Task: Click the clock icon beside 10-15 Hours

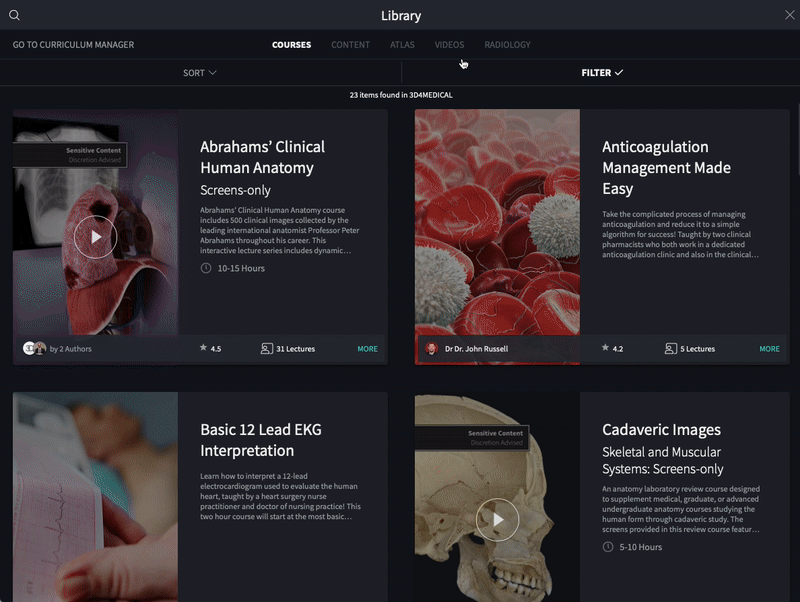Action: [206, 268]
